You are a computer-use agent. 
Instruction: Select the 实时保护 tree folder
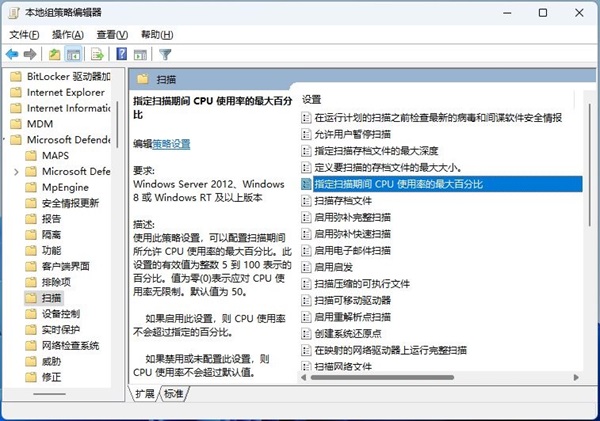pos(52,330)
